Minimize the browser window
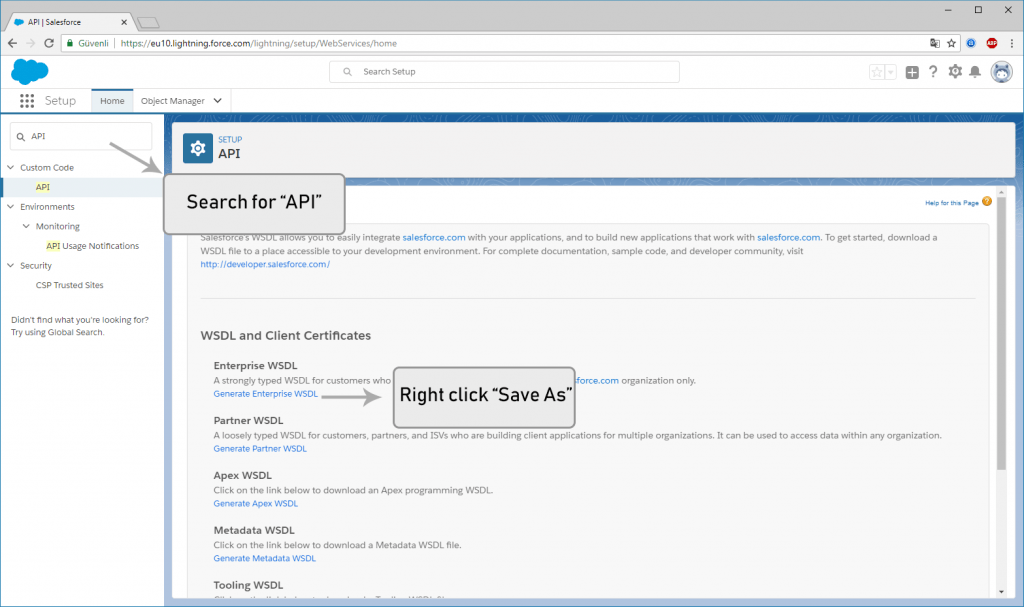Screen dimensions: 1024x607 pos(948,10)
